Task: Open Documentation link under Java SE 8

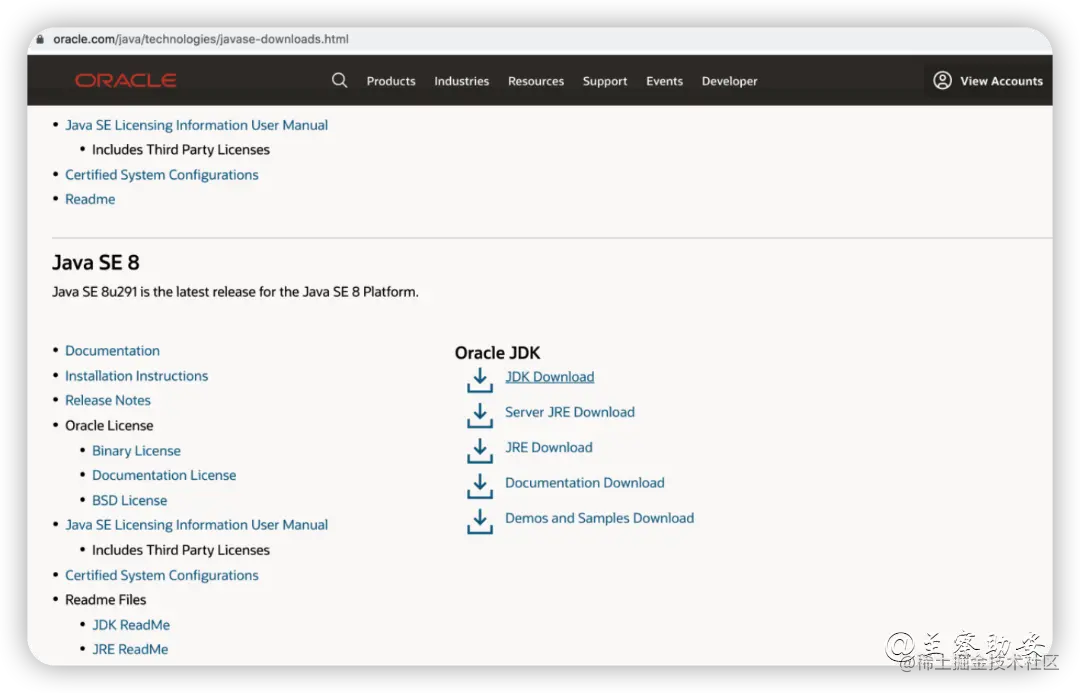Action: [112, 351]
